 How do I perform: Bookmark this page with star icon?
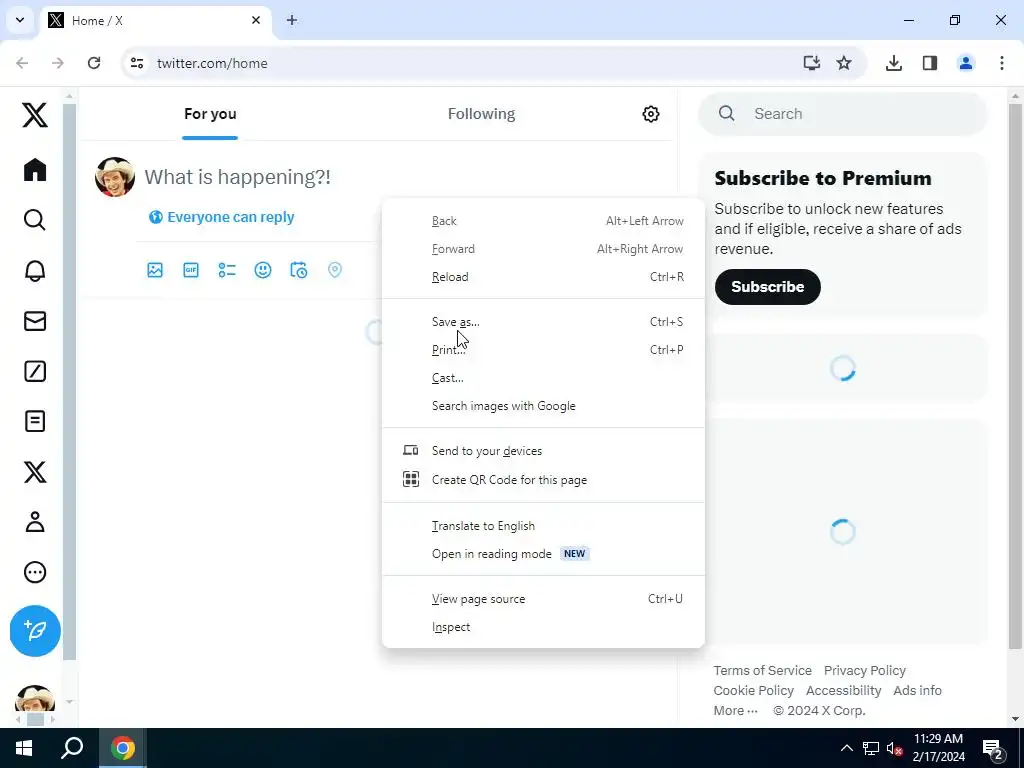click(844, 63)
